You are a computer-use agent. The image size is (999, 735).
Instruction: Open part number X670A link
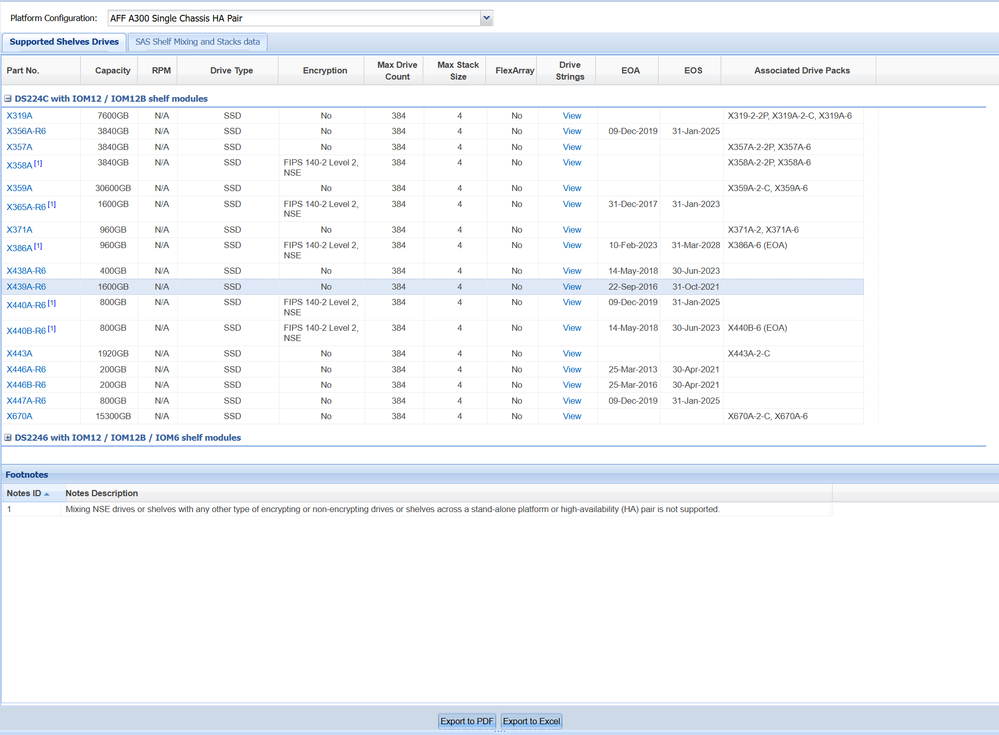pyautogui.click(x=19, y=417)
